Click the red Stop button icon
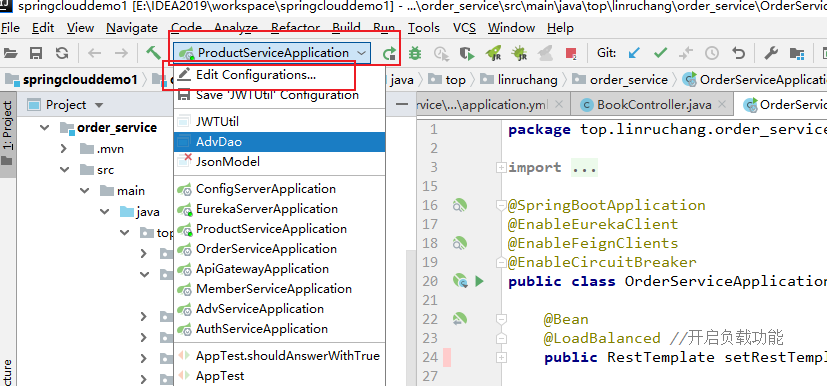 coord(571,53)
